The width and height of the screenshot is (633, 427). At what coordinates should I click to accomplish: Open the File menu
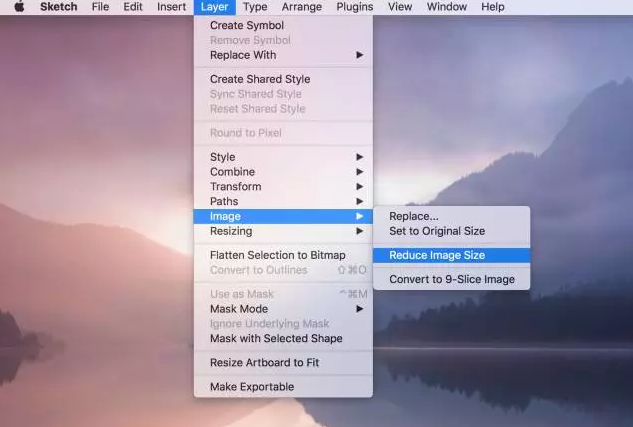click(100, 7)
